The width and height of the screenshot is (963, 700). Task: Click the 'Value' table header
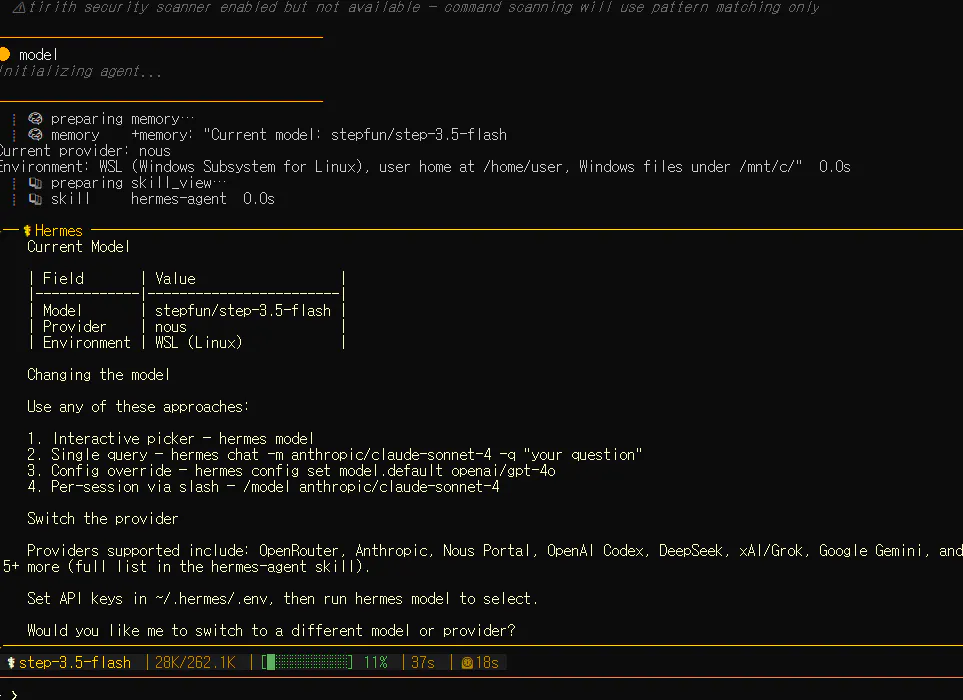click(175, 279)
